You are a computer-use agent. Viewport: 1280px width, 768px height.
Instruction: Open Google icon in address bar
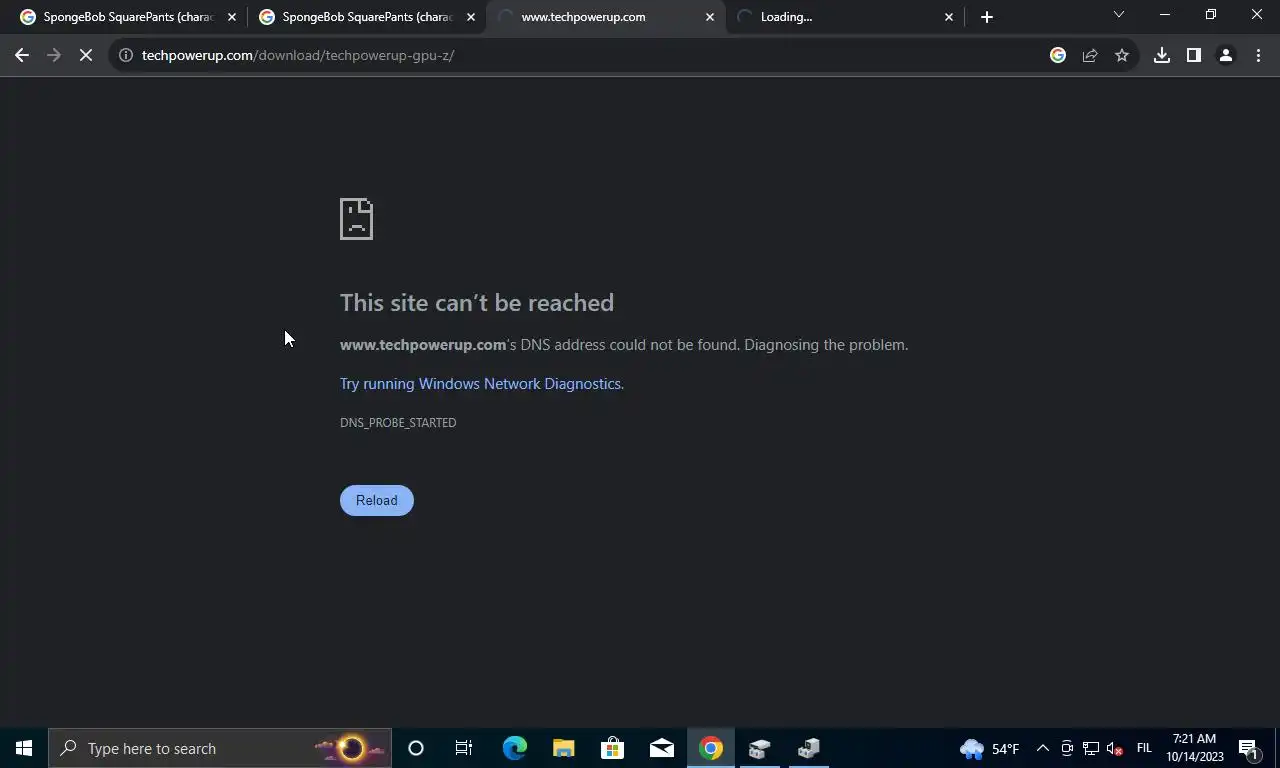tap(1058, 56)
